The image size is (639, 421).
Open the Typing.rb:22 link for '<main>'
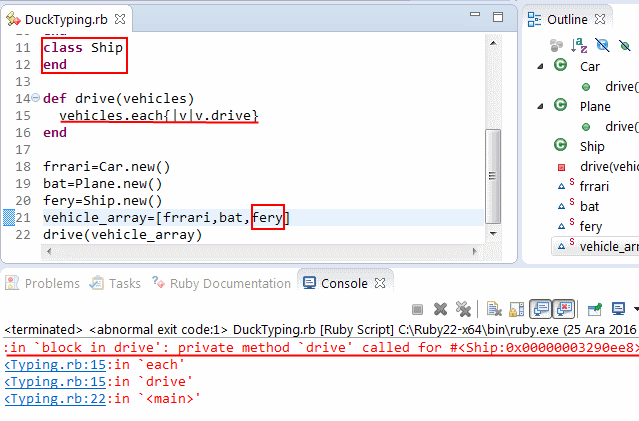click(55, 398)
